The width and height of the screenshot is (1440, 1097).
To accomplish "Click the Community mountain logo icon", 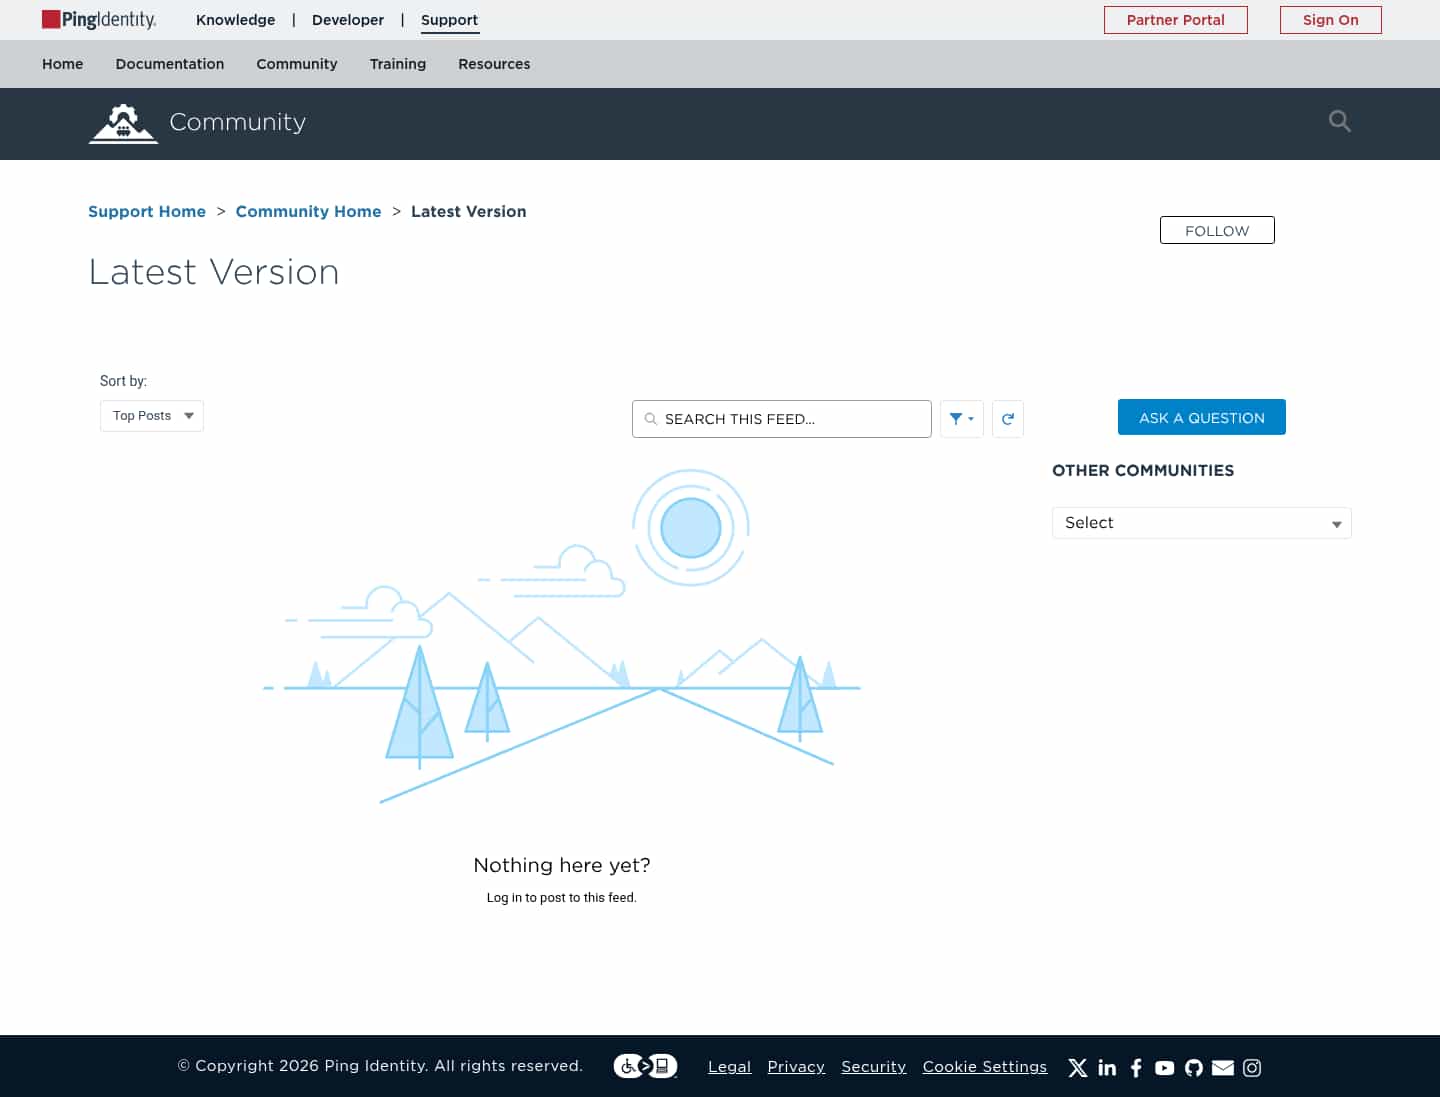I will click(x=123, y=124).
